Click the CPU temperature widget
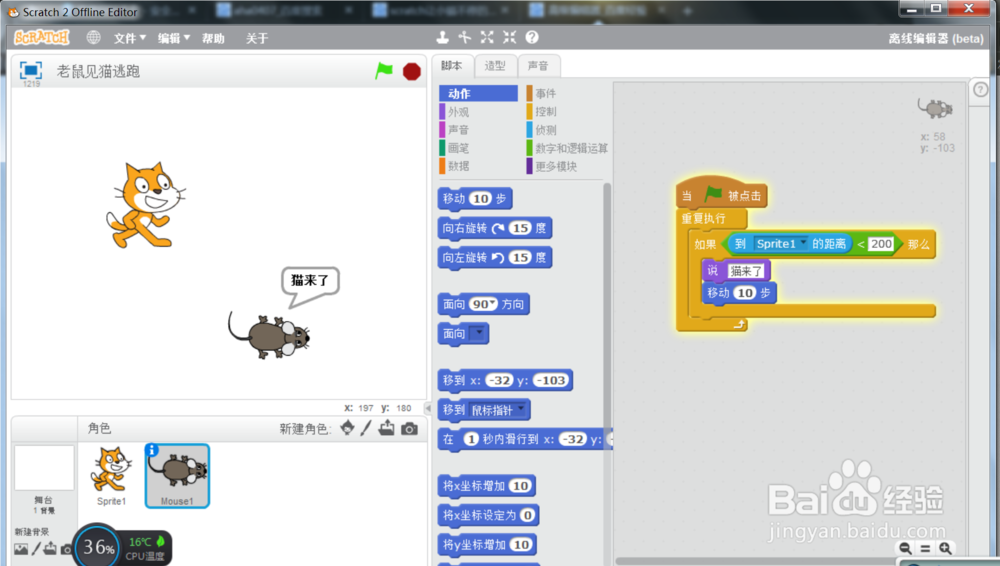The width and height of the screenshot is (1000, 566). (122, 546)
